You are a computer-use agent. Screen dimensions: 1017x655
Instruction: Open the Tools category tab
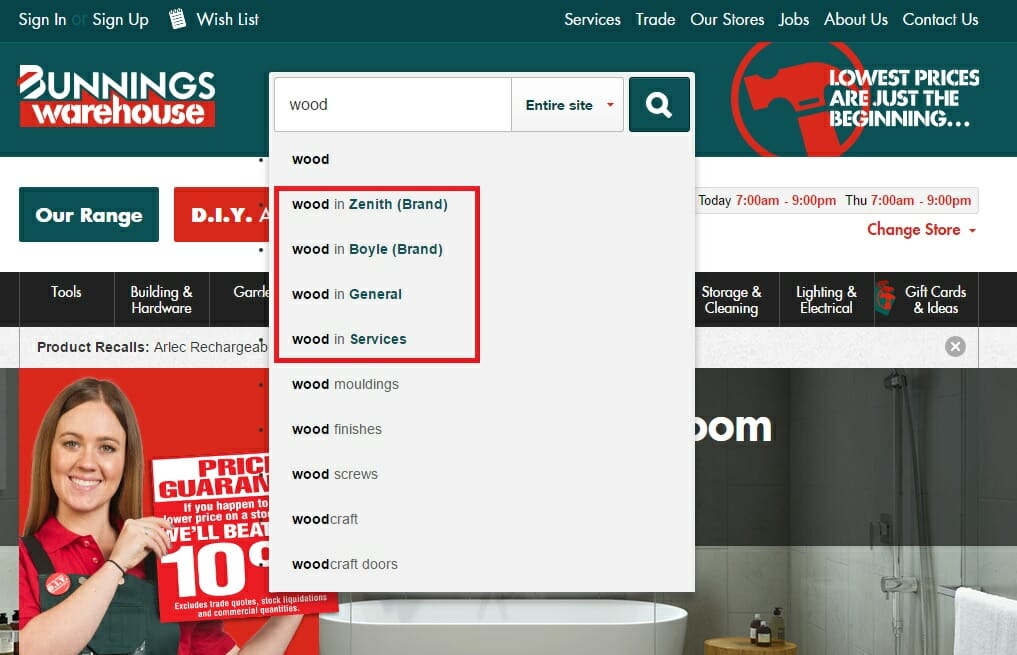pos(66,299)
